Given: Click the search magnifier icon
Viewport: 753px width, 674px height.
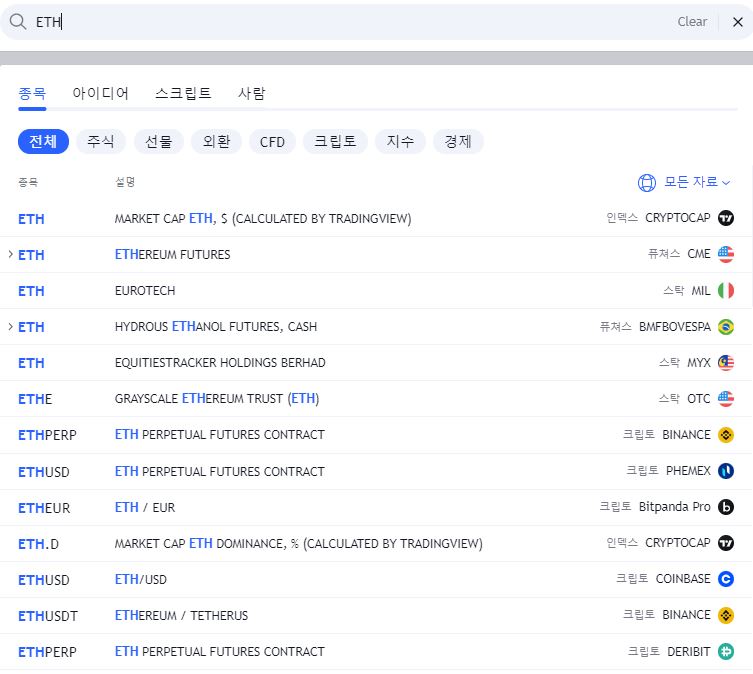Looking at the screenshot, I should (x=18, y=22).
